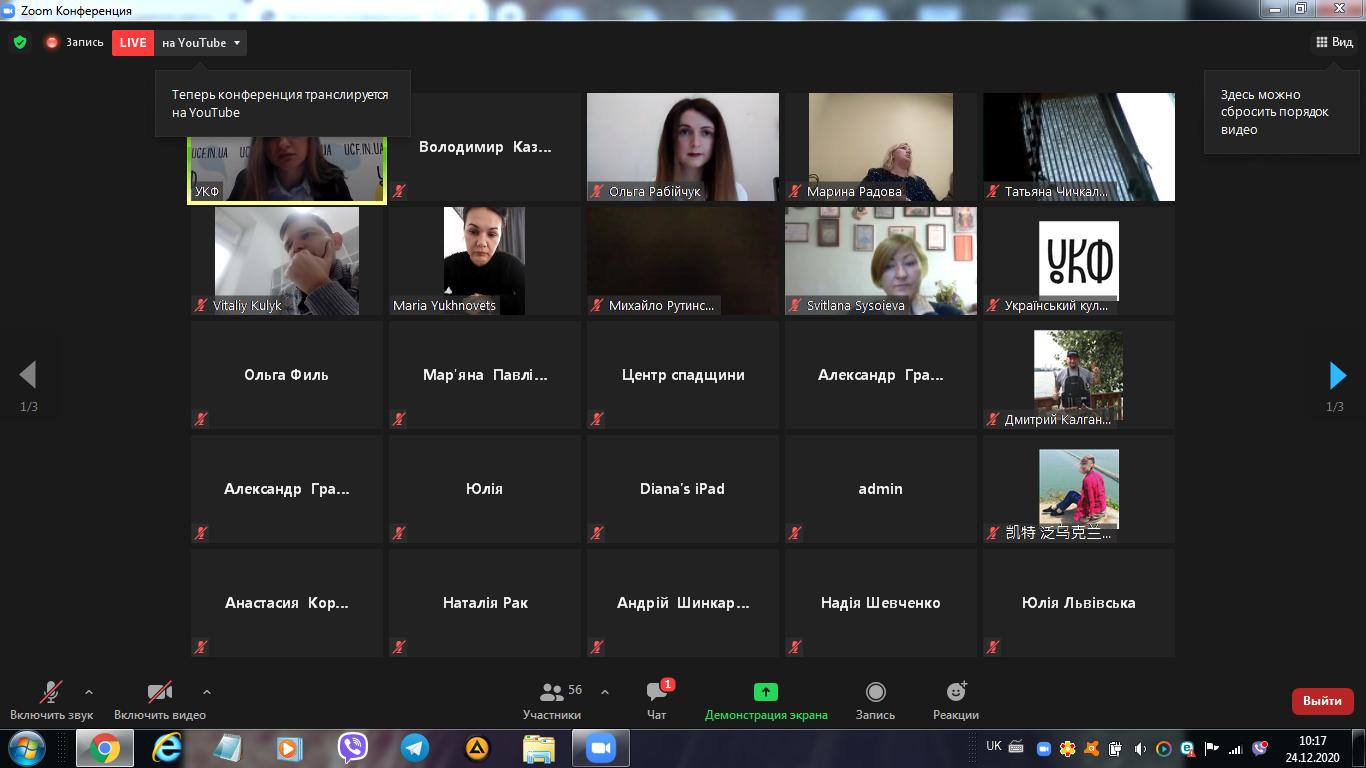Open the Participants panel icon
The height and width of the screenshot is (768, 1366).
coord(551,692)
